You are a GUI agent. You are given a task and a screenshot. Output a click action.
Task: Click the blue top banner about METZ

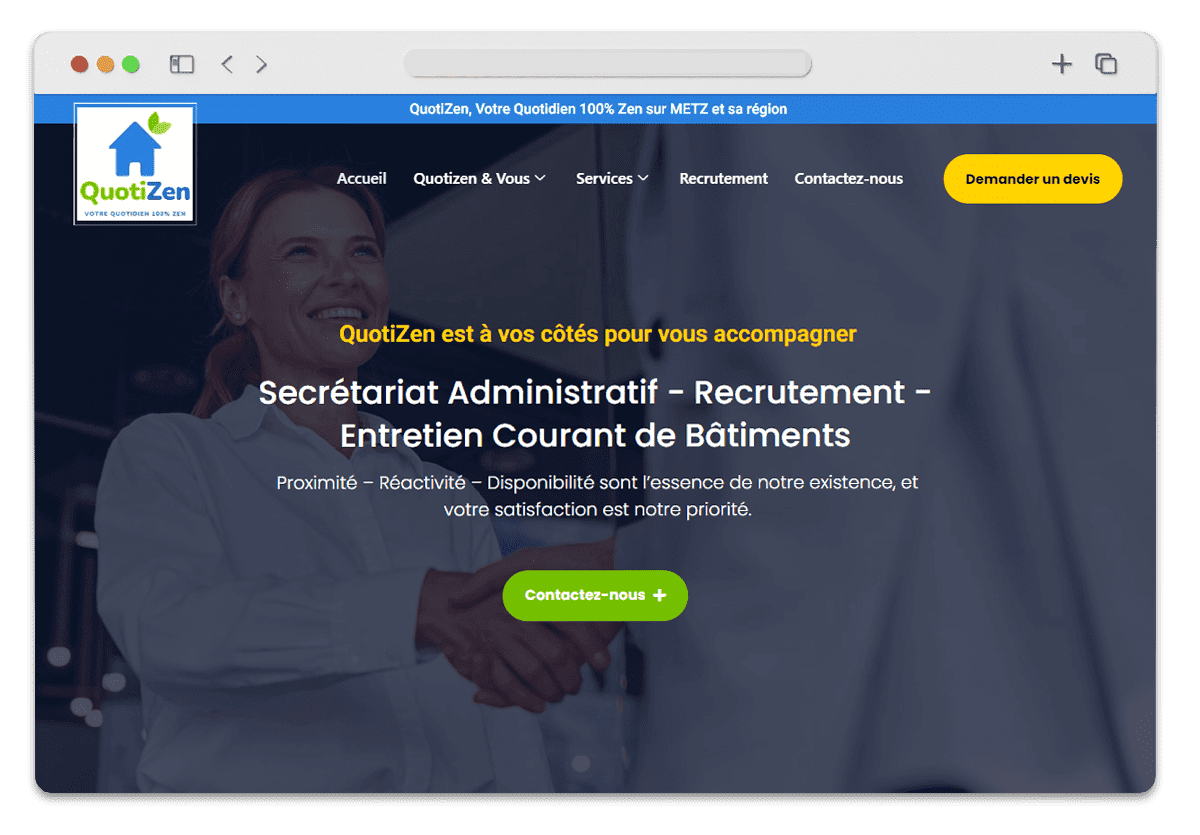pos(598,109)
